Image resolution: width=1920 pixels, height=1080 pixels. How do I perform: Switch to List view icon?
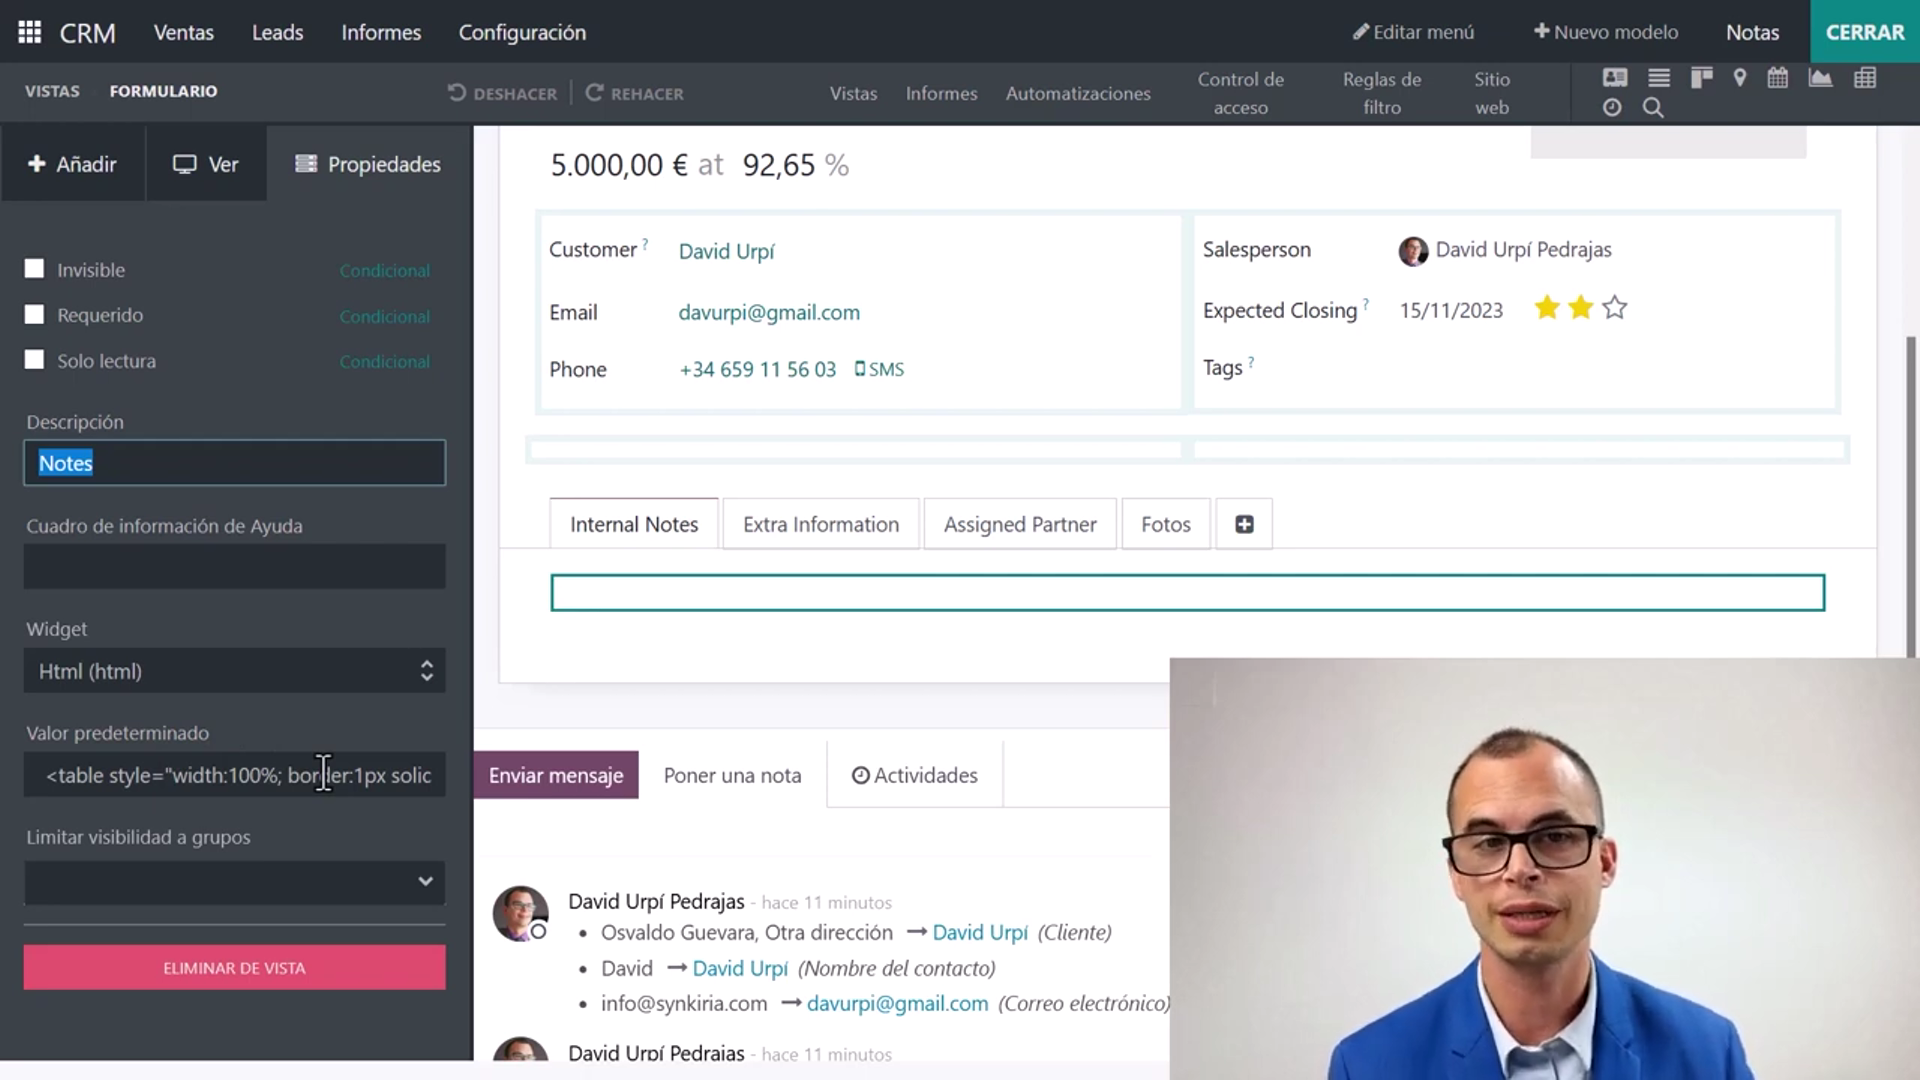click(1659, 78)
